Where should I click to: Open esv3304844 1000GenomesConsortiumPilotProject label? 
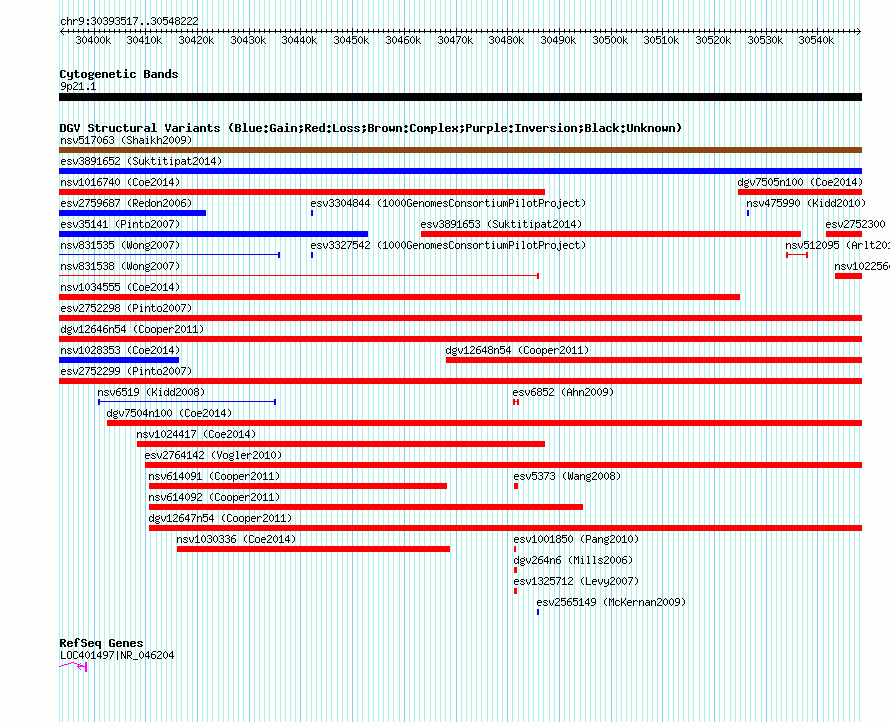pos(448,203)
